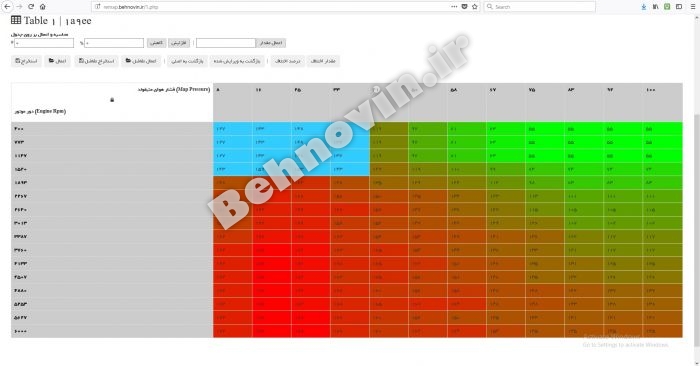Select the 3760 RPM row header

click(x=112, y=250)
